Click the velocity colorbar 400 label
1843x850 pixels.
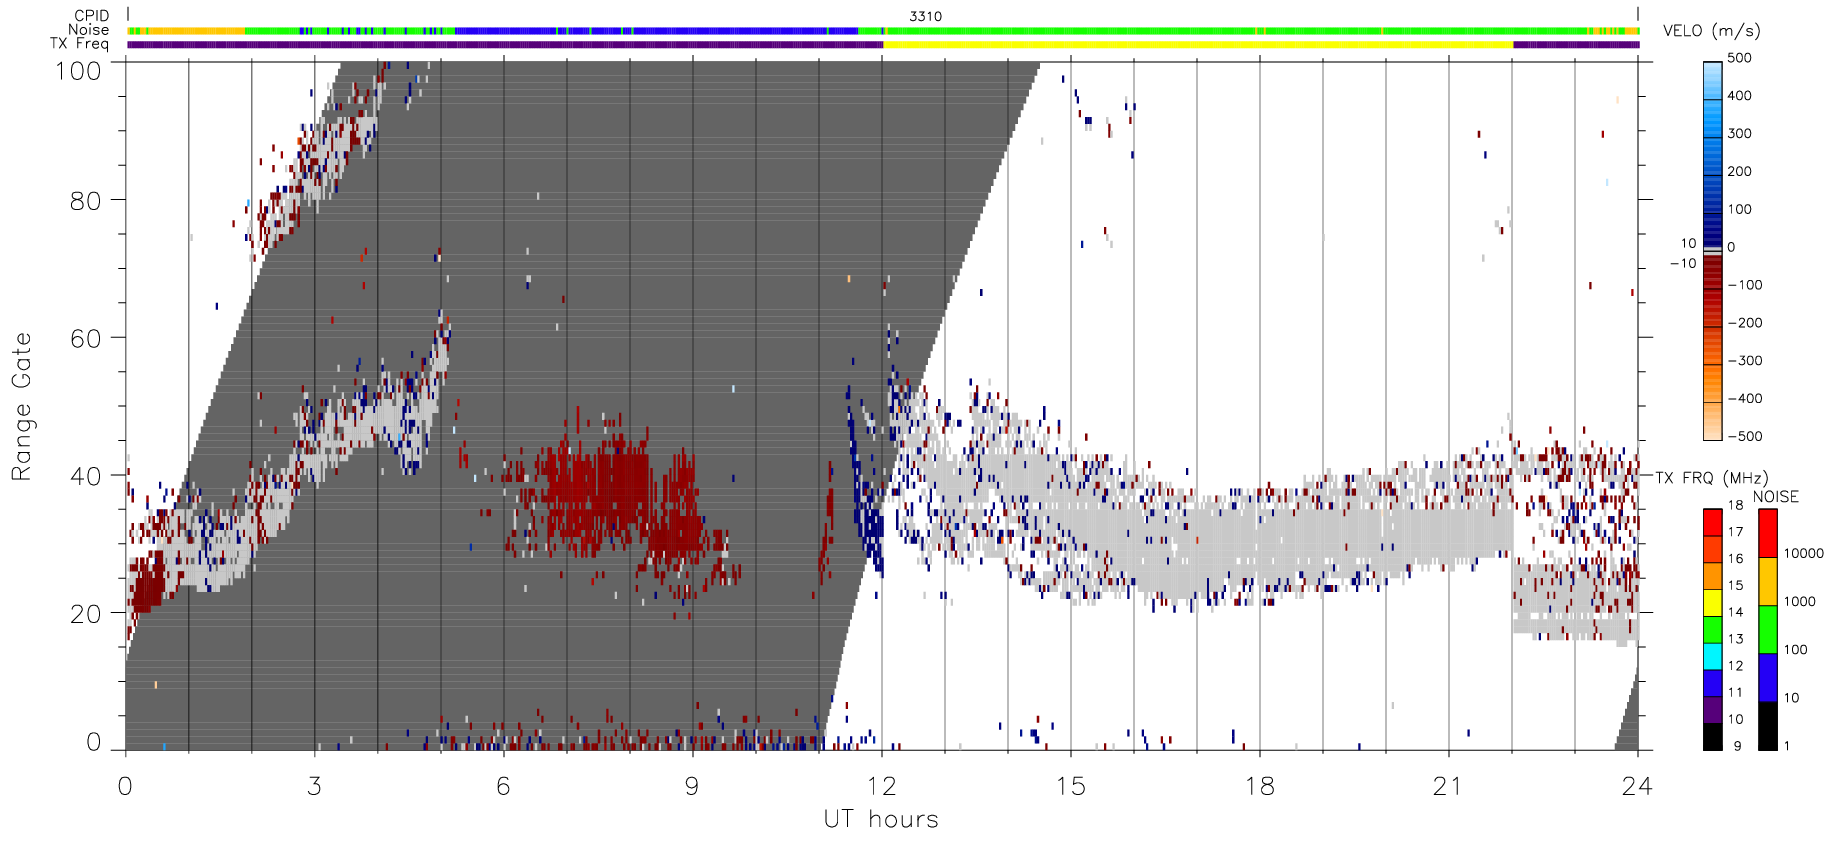1739,96
